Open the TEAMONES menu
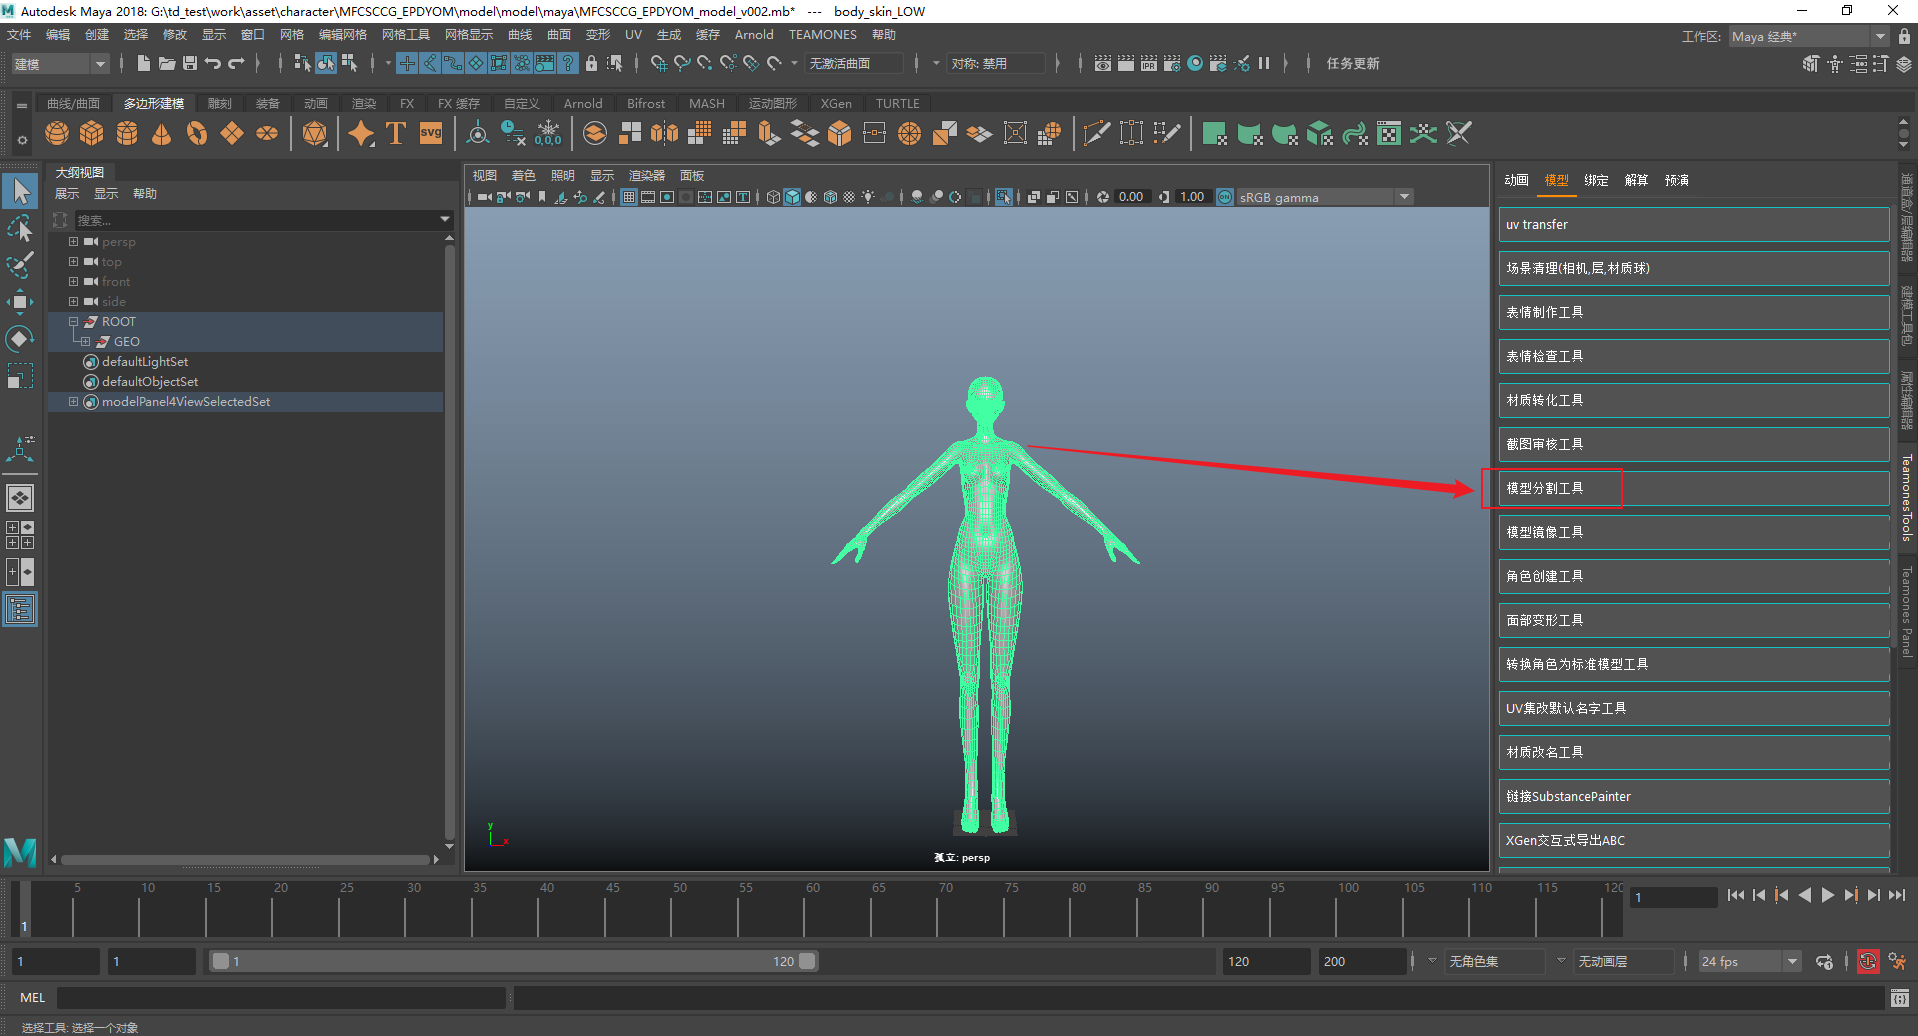 [x=822, y=35]
